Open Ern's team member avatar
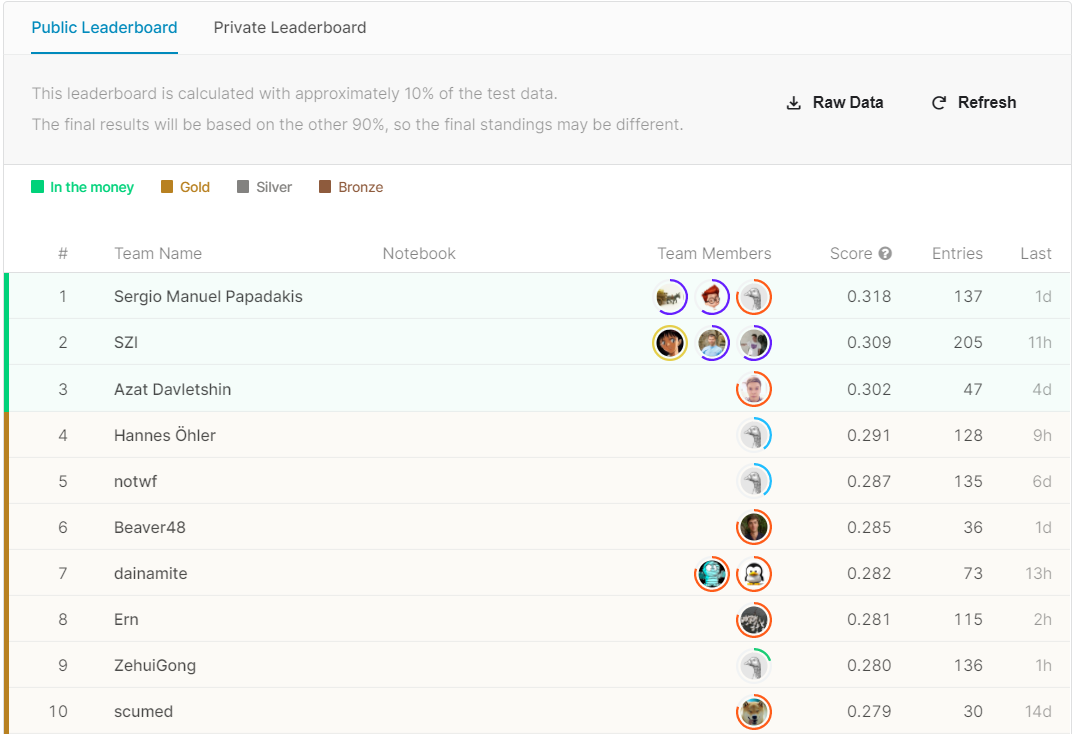1076x734 pixels. pos(754,620)
